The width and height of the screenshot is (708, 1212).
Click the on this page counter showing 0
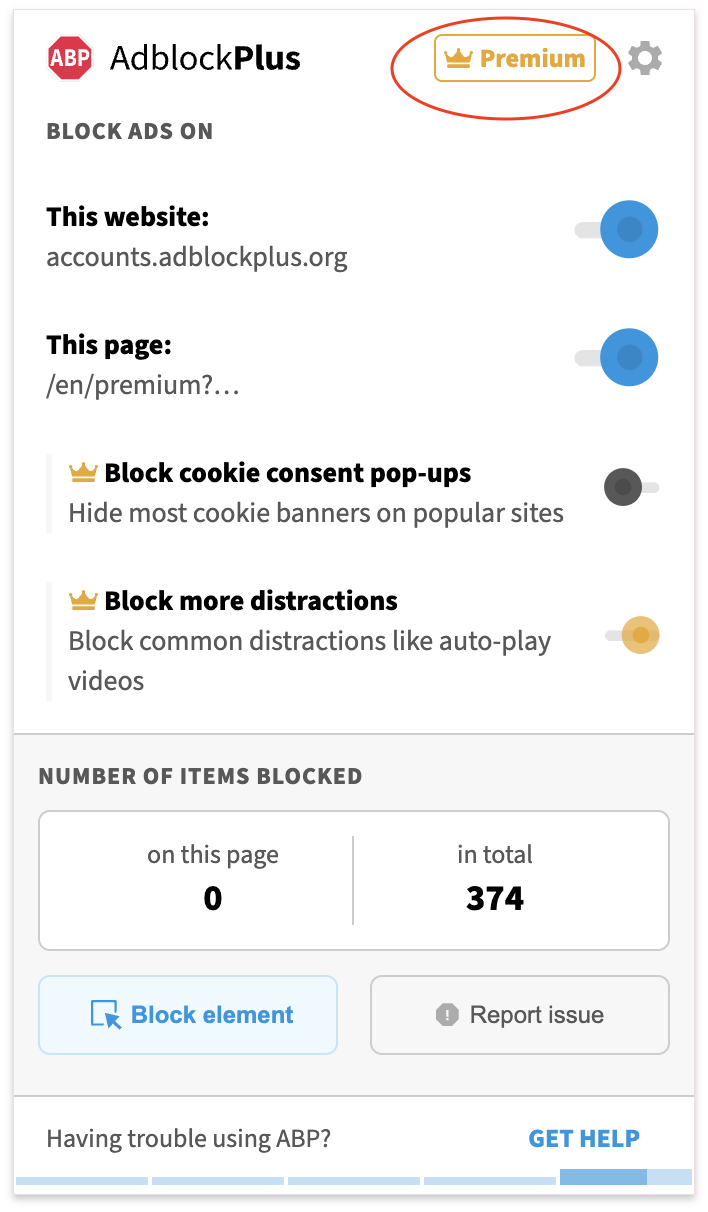(x=212, y=898)
